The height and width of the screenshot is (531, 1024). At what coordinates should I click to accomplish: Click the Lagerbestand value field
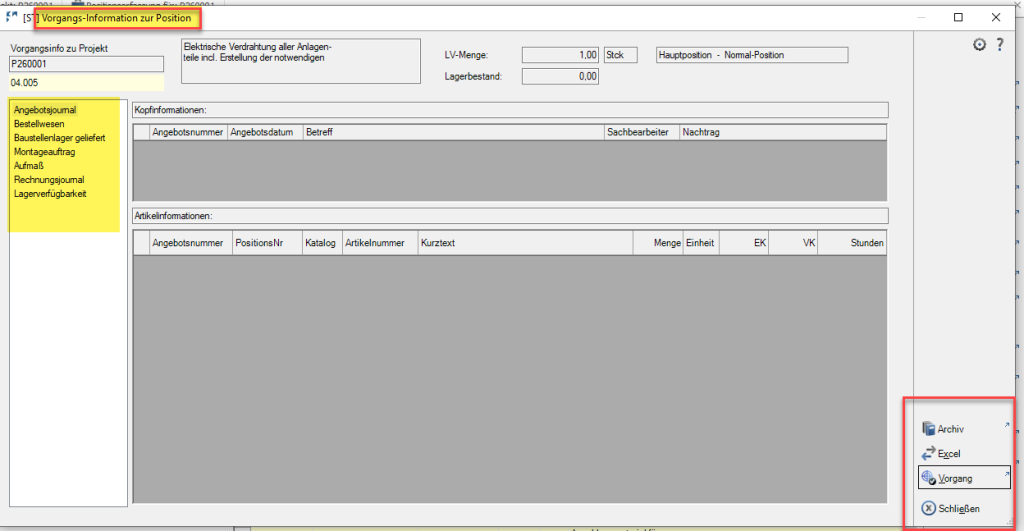pyautogui.click(x=560, y=76)
